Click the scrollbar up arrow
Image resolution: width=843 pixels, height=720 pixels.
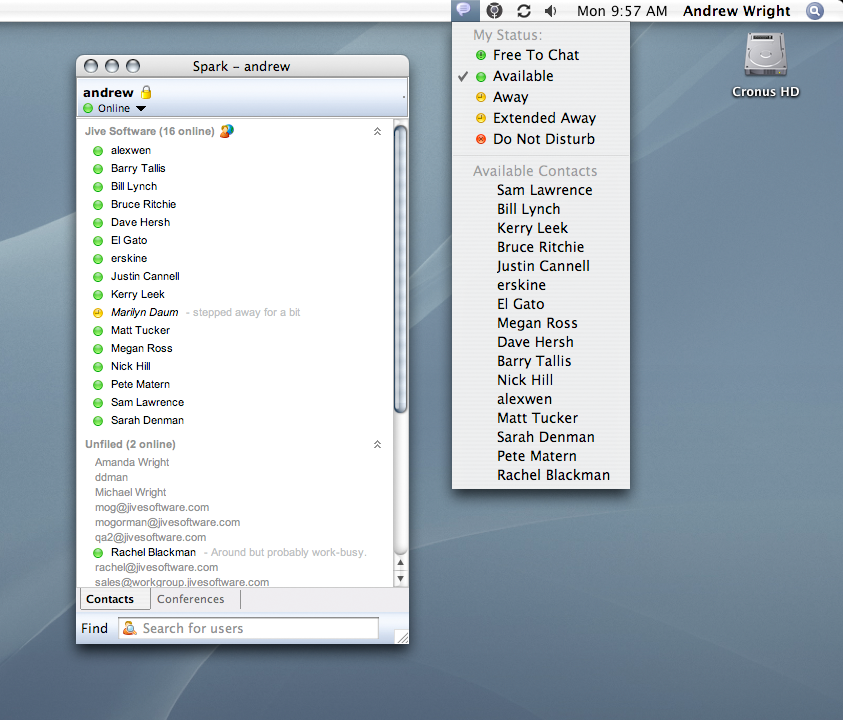(x=401, y=563)
